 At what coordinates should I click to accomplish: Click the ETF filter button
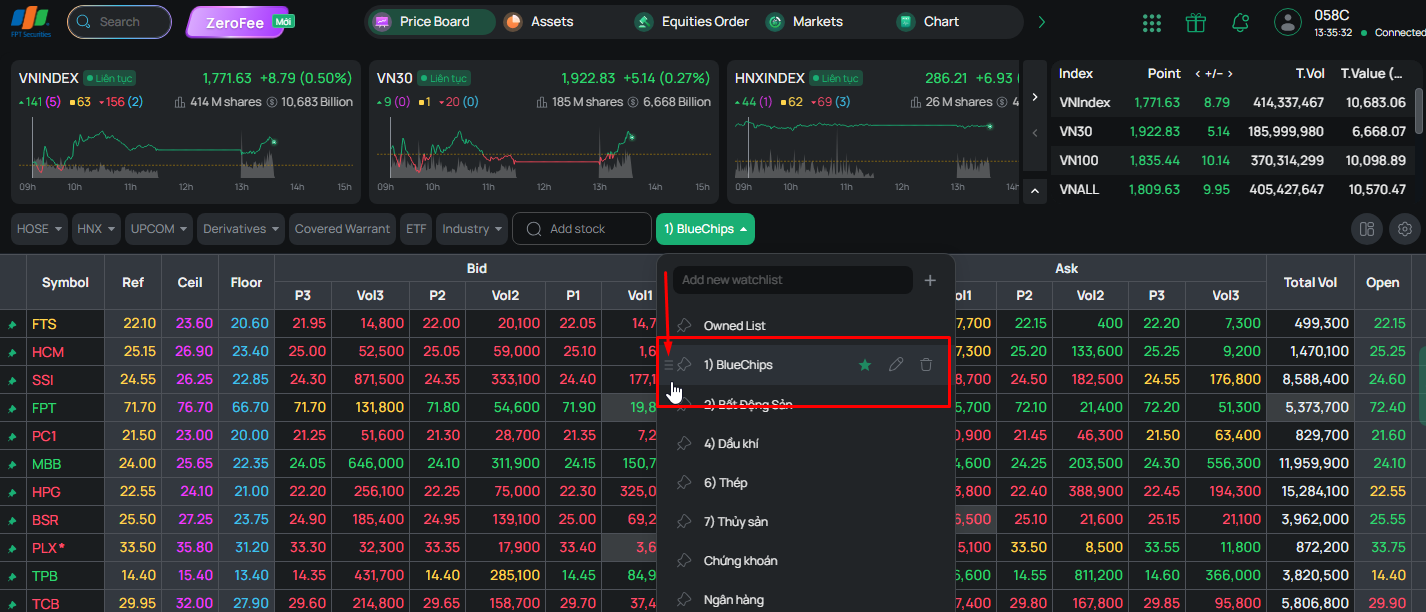(x=416, y=229)
